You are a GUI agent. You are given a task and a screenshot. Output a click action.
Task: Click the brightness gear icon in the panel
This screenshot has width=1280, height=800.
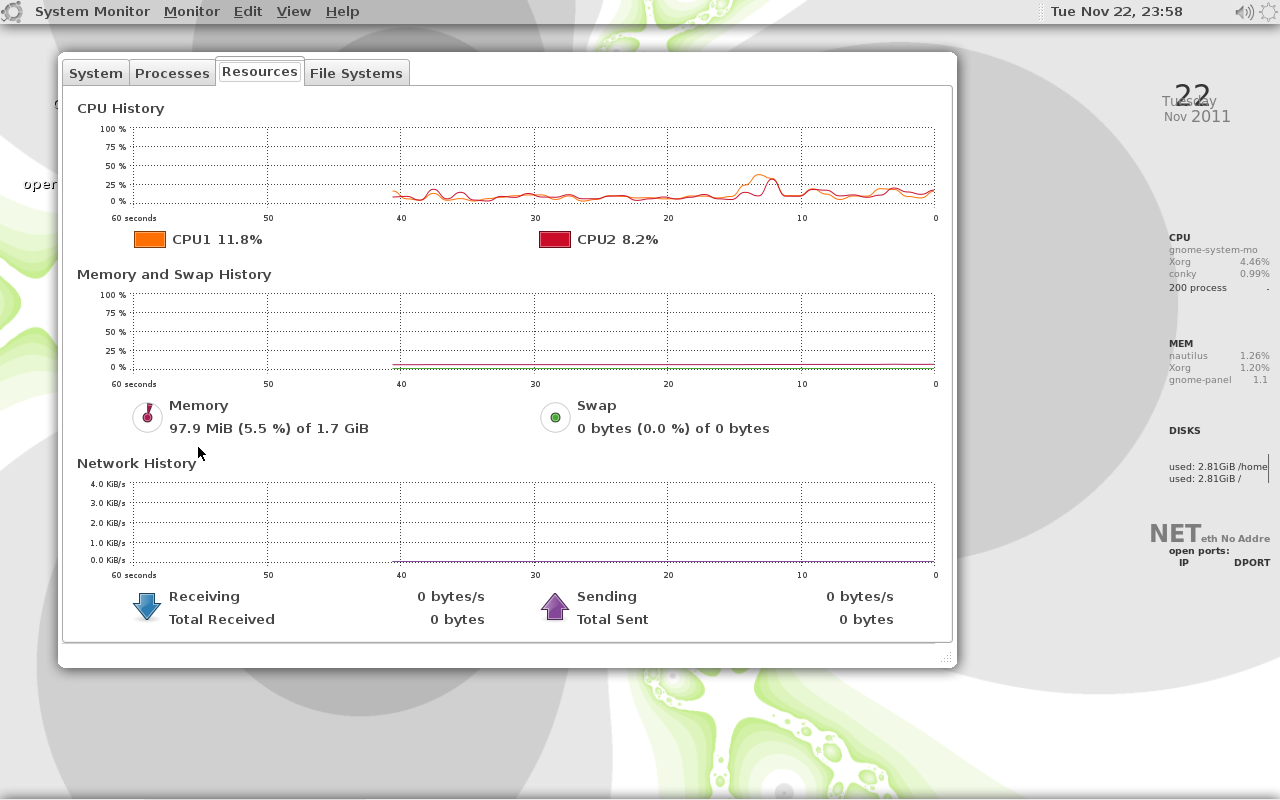click(1269, 12)
